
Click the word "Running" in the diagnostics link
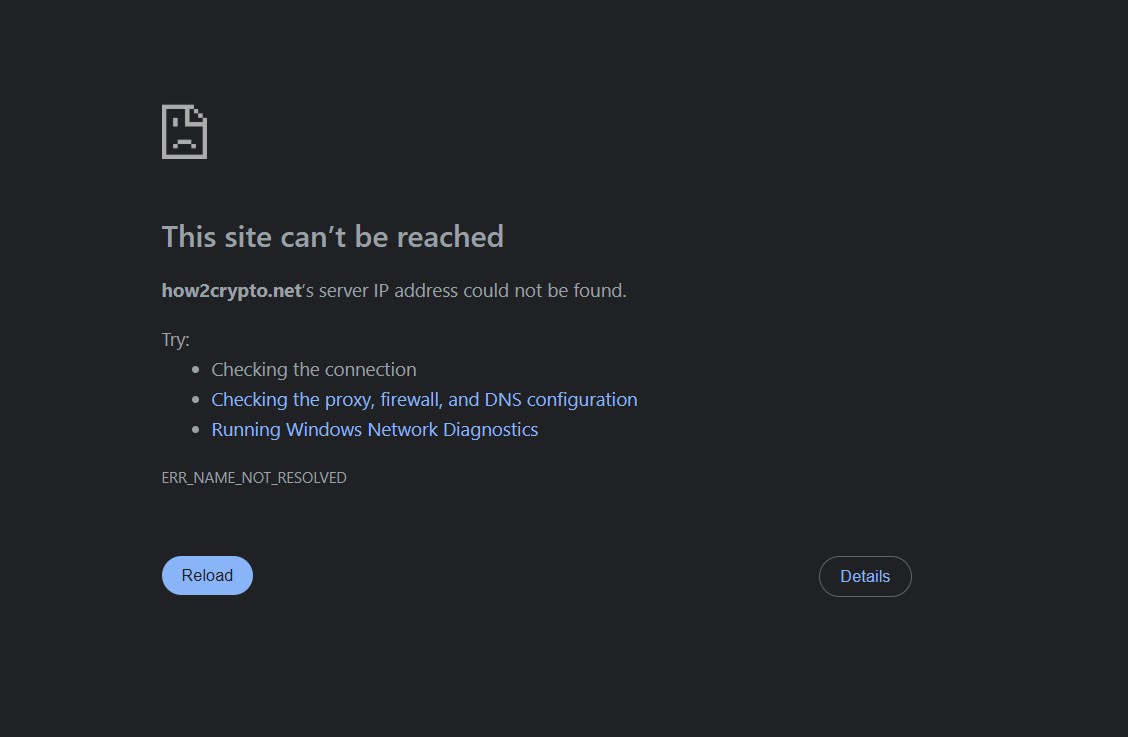click(x=246, y=430)
